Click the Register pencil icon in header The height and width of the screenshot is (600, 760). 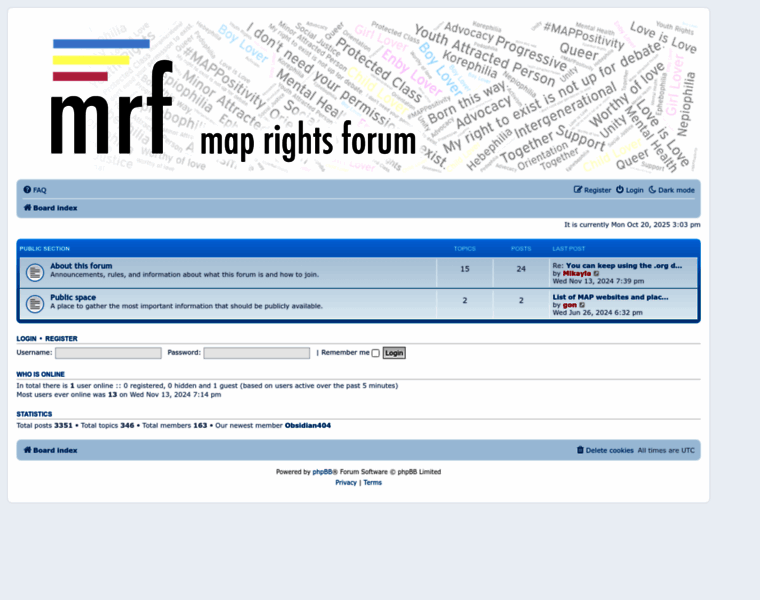[578, 190]
